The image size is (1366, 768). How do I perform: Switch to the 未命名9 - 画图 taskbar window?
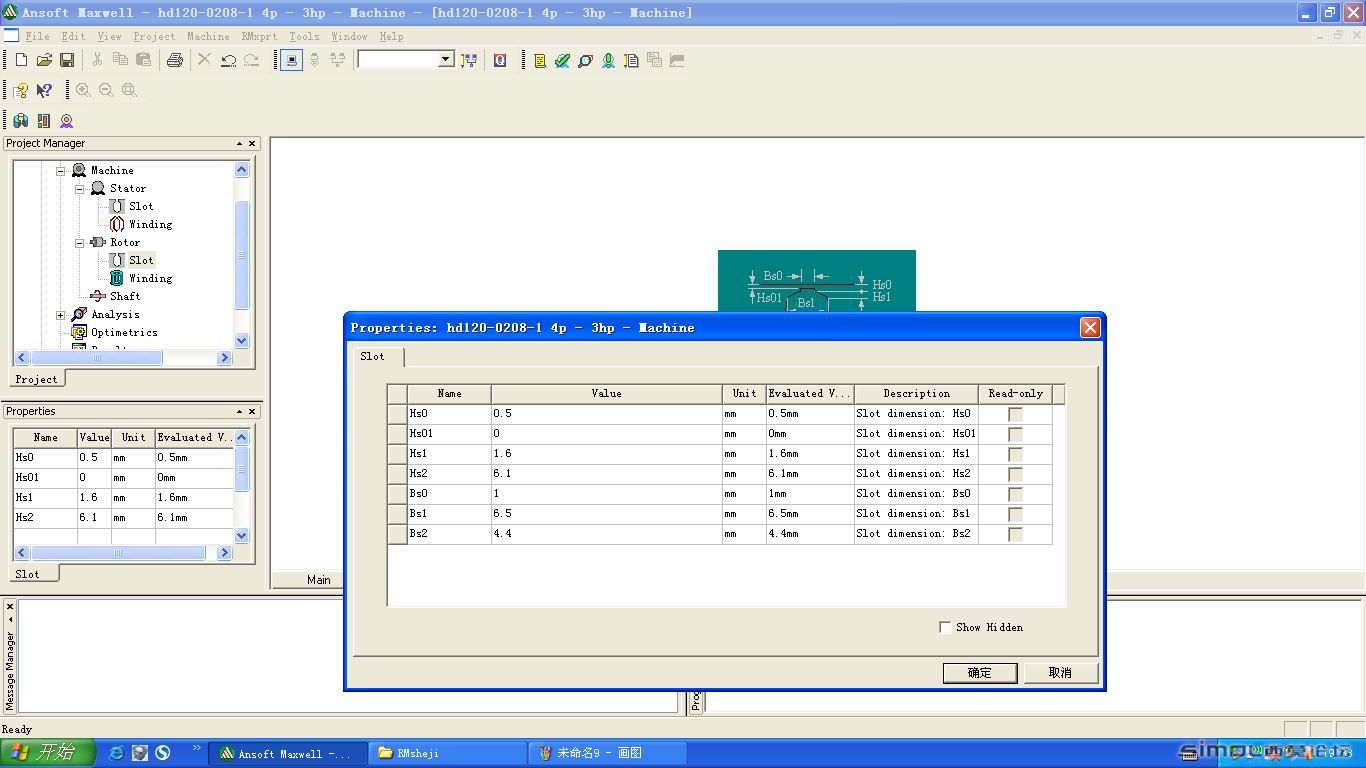tap(607, 753)
